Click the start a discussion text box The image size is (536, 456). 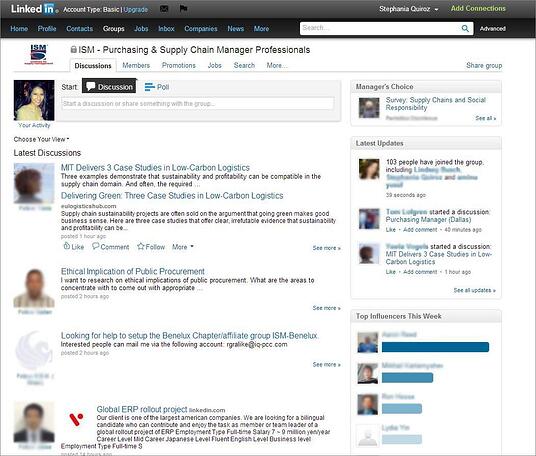198,104
